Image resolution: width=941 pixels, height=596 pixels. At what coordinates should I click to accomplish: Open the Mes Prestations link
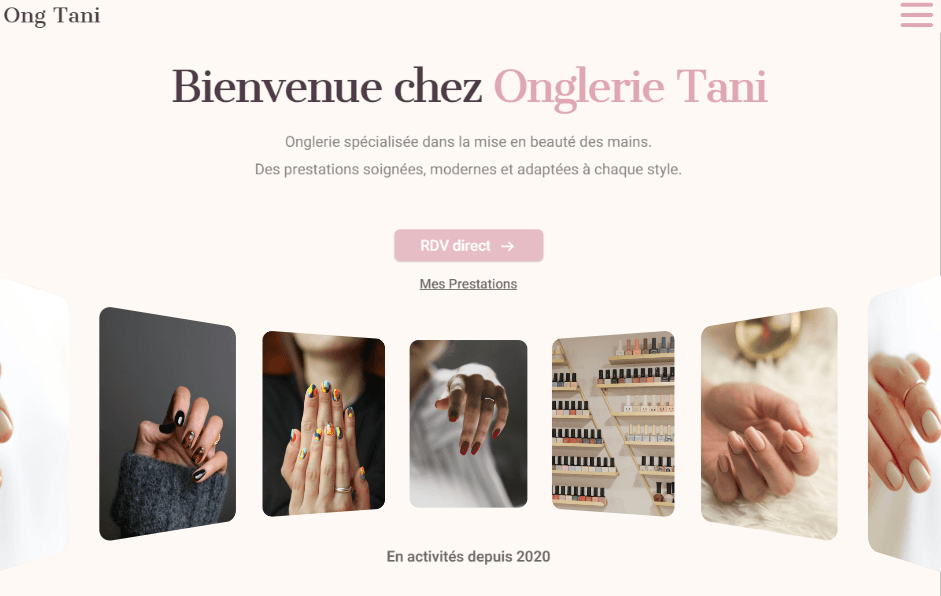468,284
